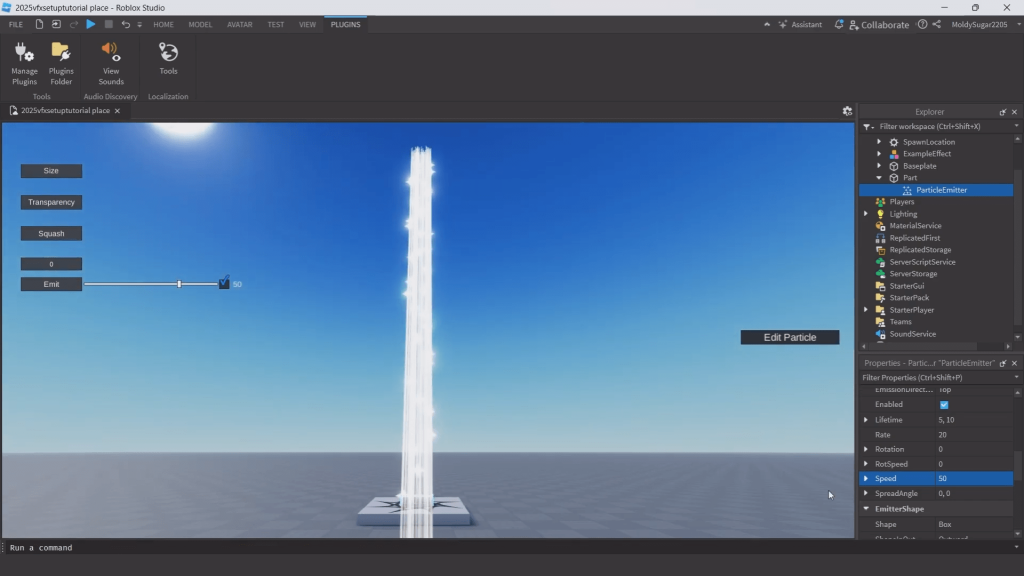The image size is (1024, 576).
Task: Switch to the VIEW tab
Action: tap(307, 24)
